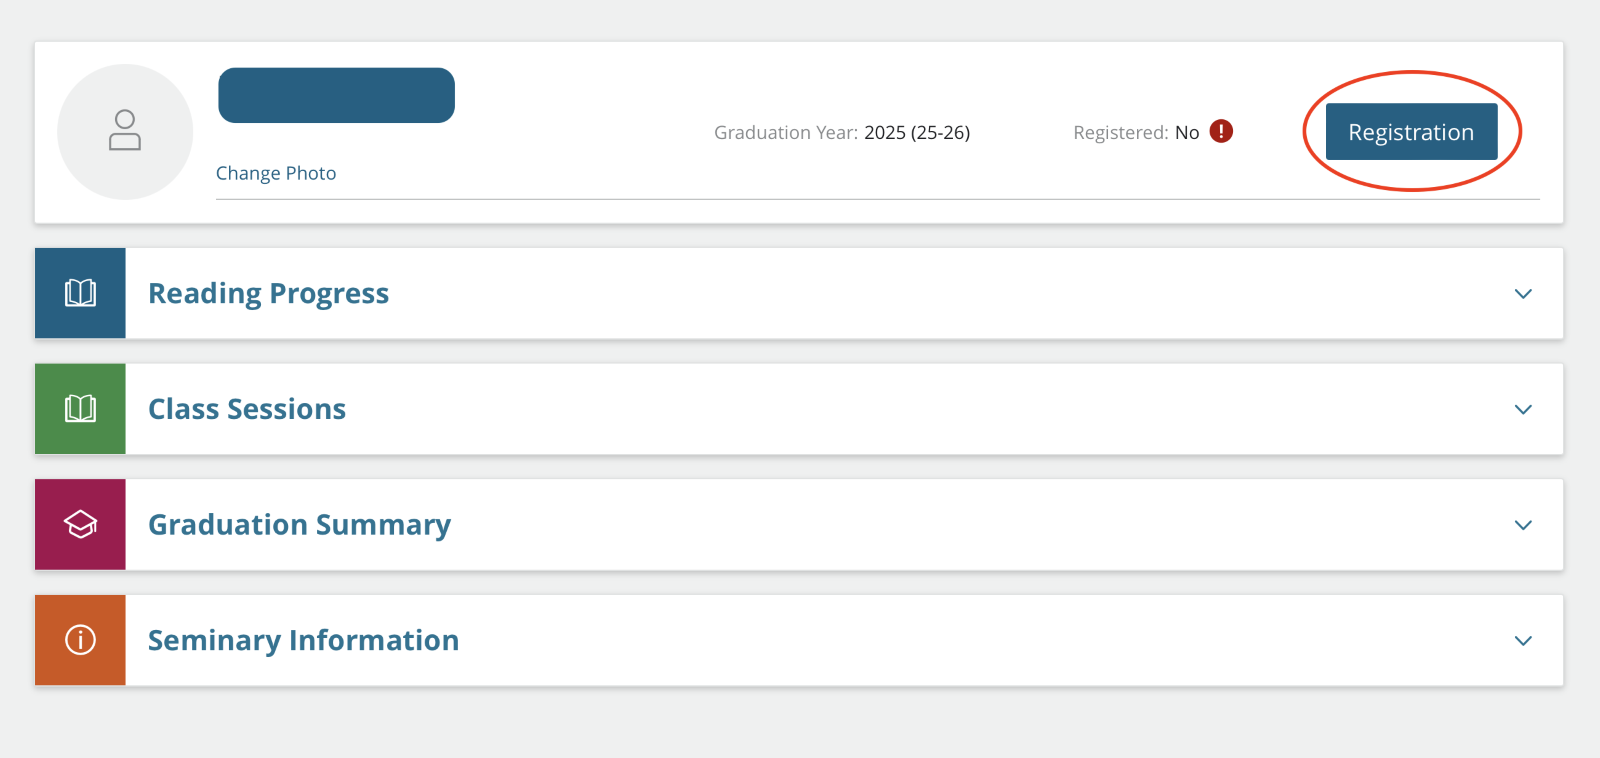Image resolution: width=1600 pixels, height=758 pixels.
Task: Click the maroon graduation cap icon
Action: click(80, 524)
